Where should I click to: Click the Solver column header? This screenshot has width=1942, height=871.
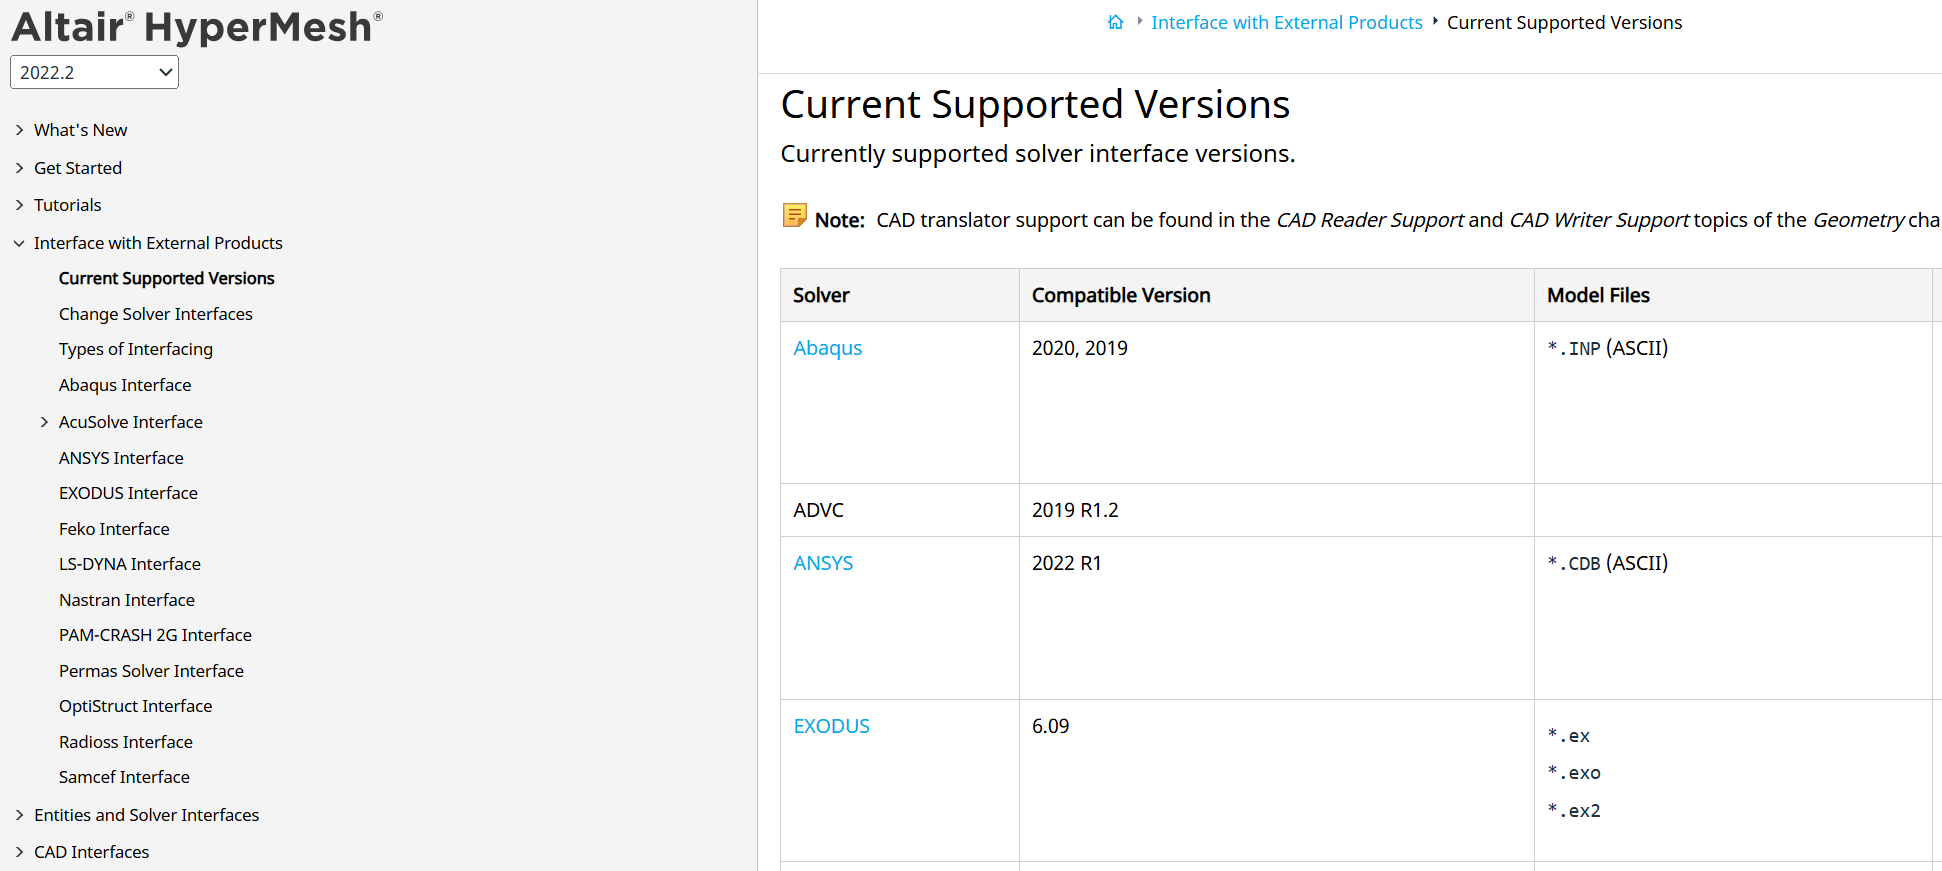point(900,295)
